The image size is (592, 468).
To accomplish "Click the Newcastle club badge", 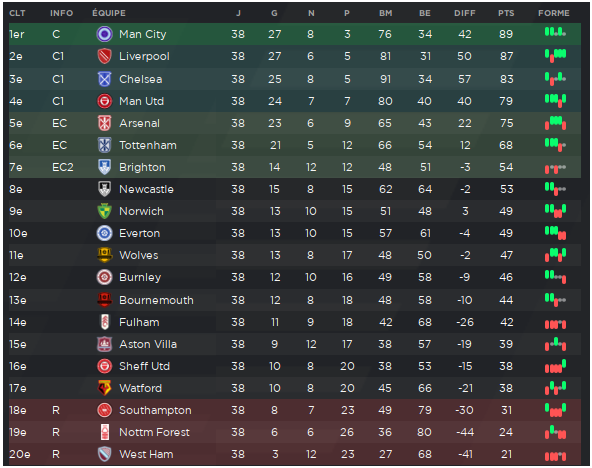I will click(105, 189).
